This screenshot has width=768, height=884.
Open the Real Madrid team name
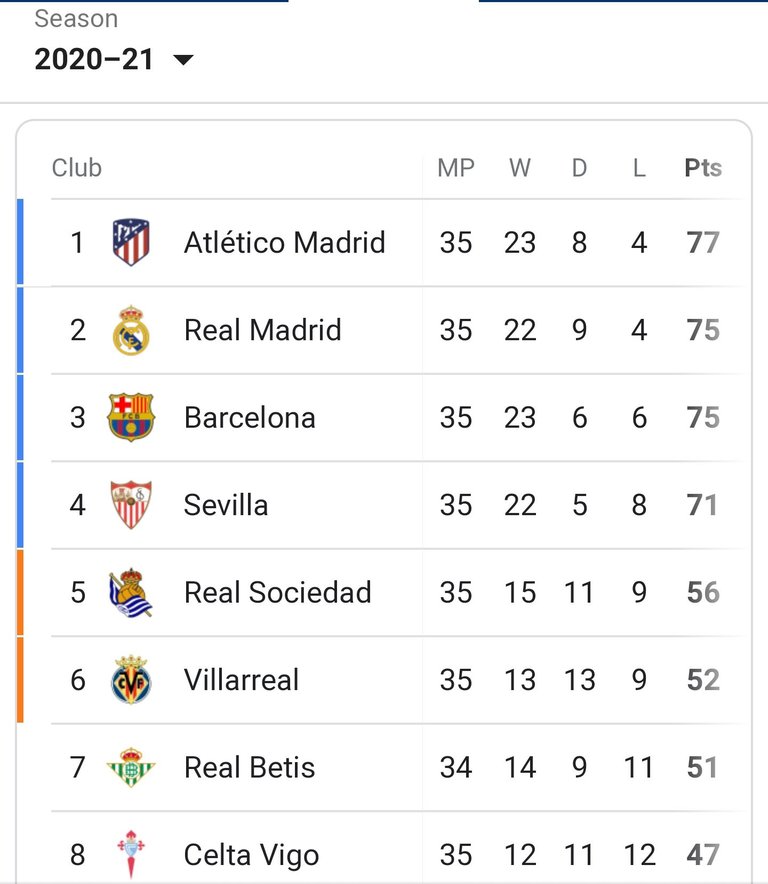click(263, 330)
